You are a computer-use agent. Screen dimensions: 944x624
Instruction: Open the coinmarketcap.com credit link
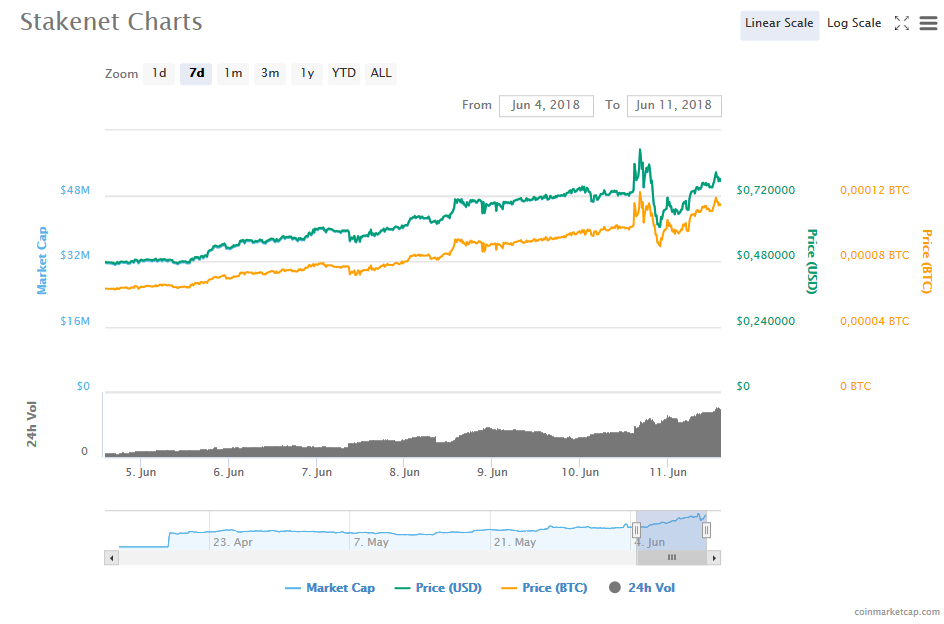(x=896, y=612)
